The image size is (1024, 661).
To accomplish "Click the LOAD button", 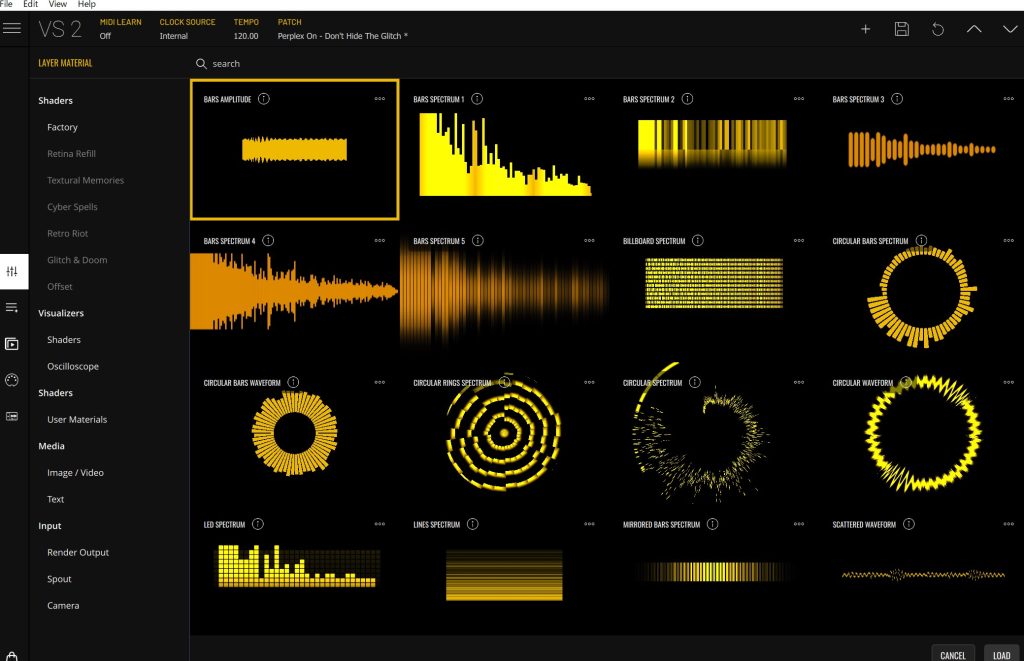I will (1002, 654).
